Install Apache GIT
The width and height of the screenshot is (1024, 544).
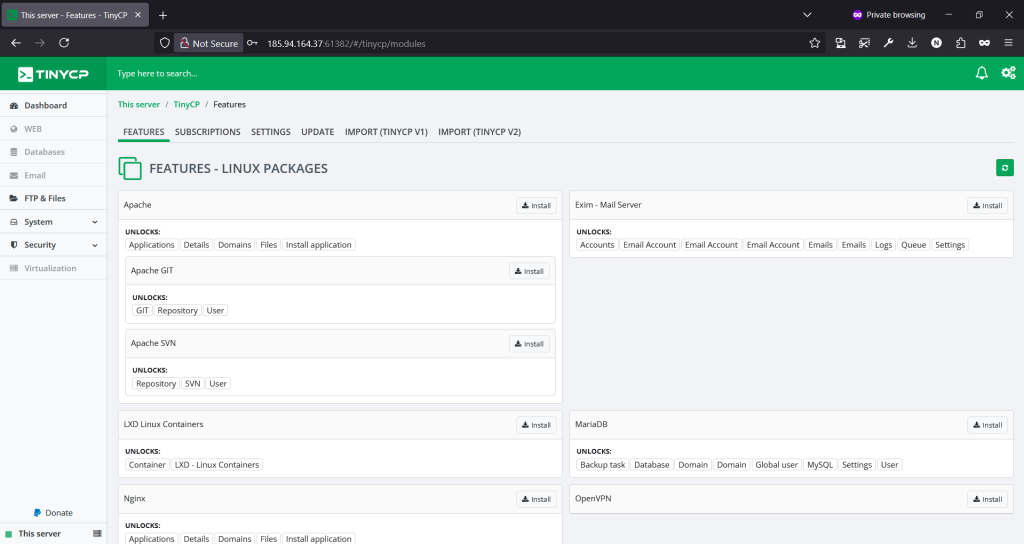[529, 271]
